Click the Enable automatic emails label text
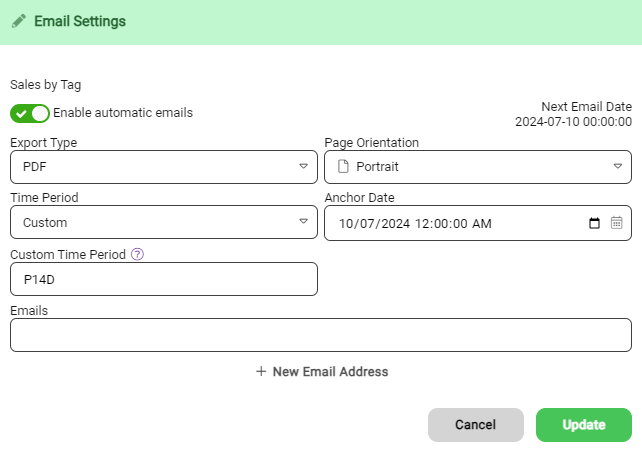Image resolution: width=642 pixels, height=453 pixels. 123,113
